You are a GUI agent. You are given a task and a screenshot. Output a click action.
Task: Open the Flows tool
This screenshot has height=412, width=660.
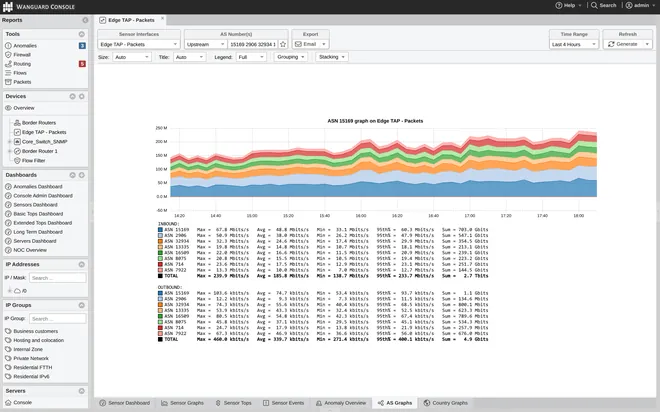20,73
